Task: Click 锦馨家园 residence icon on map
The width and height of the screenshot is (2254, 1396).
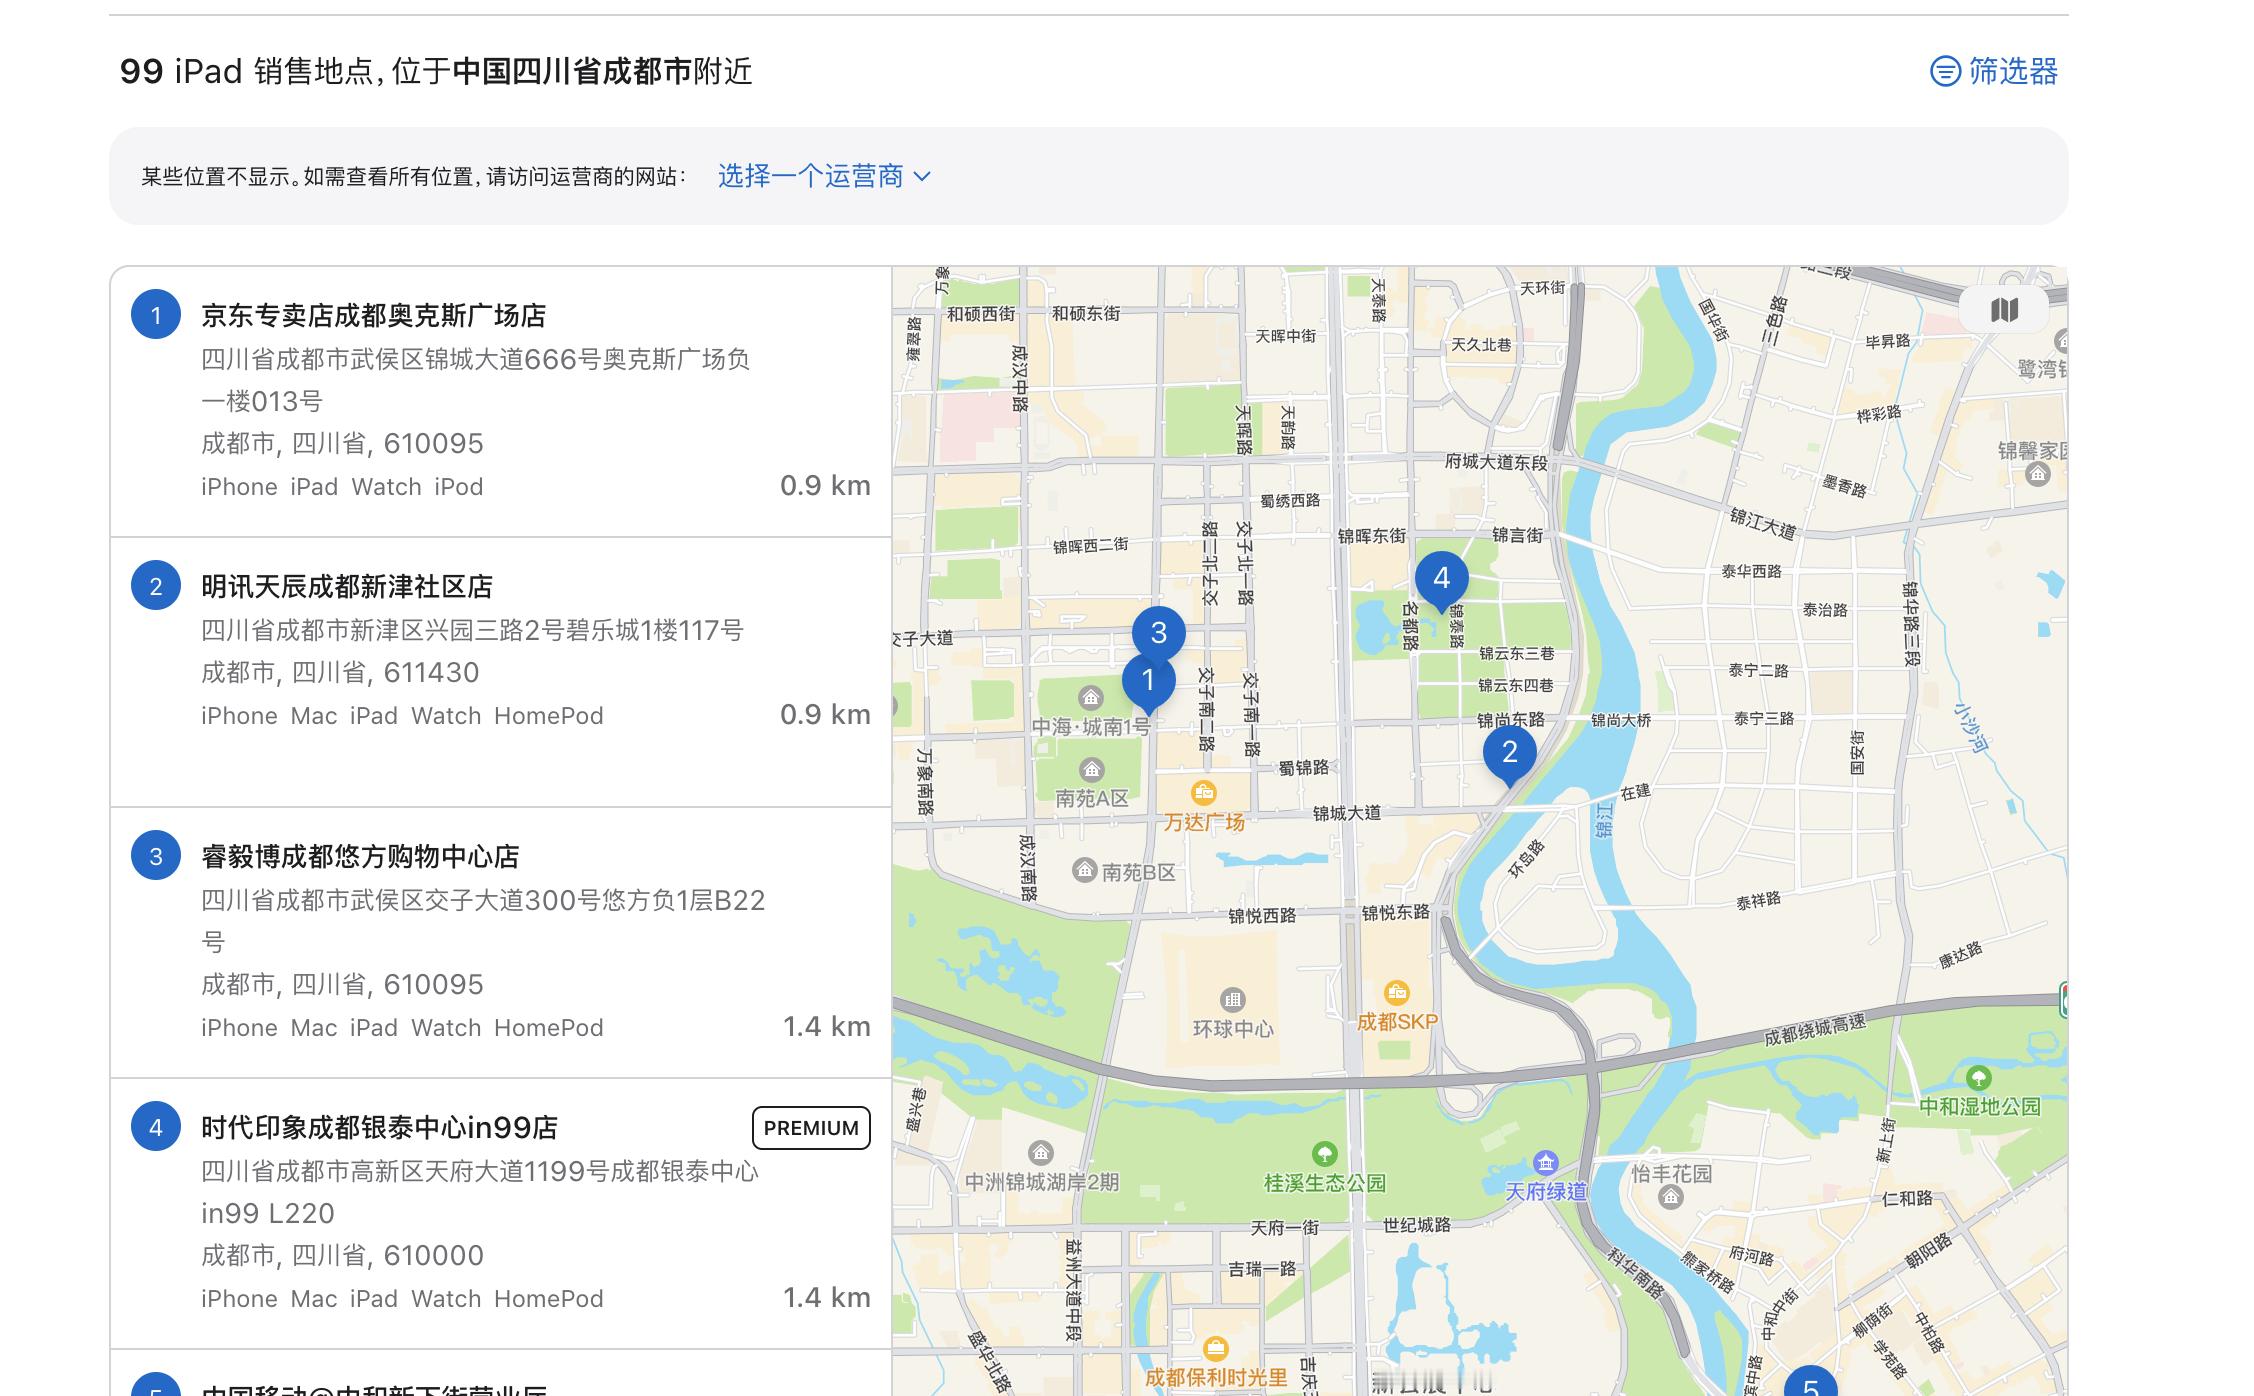Action: [x=2037, y=474]
